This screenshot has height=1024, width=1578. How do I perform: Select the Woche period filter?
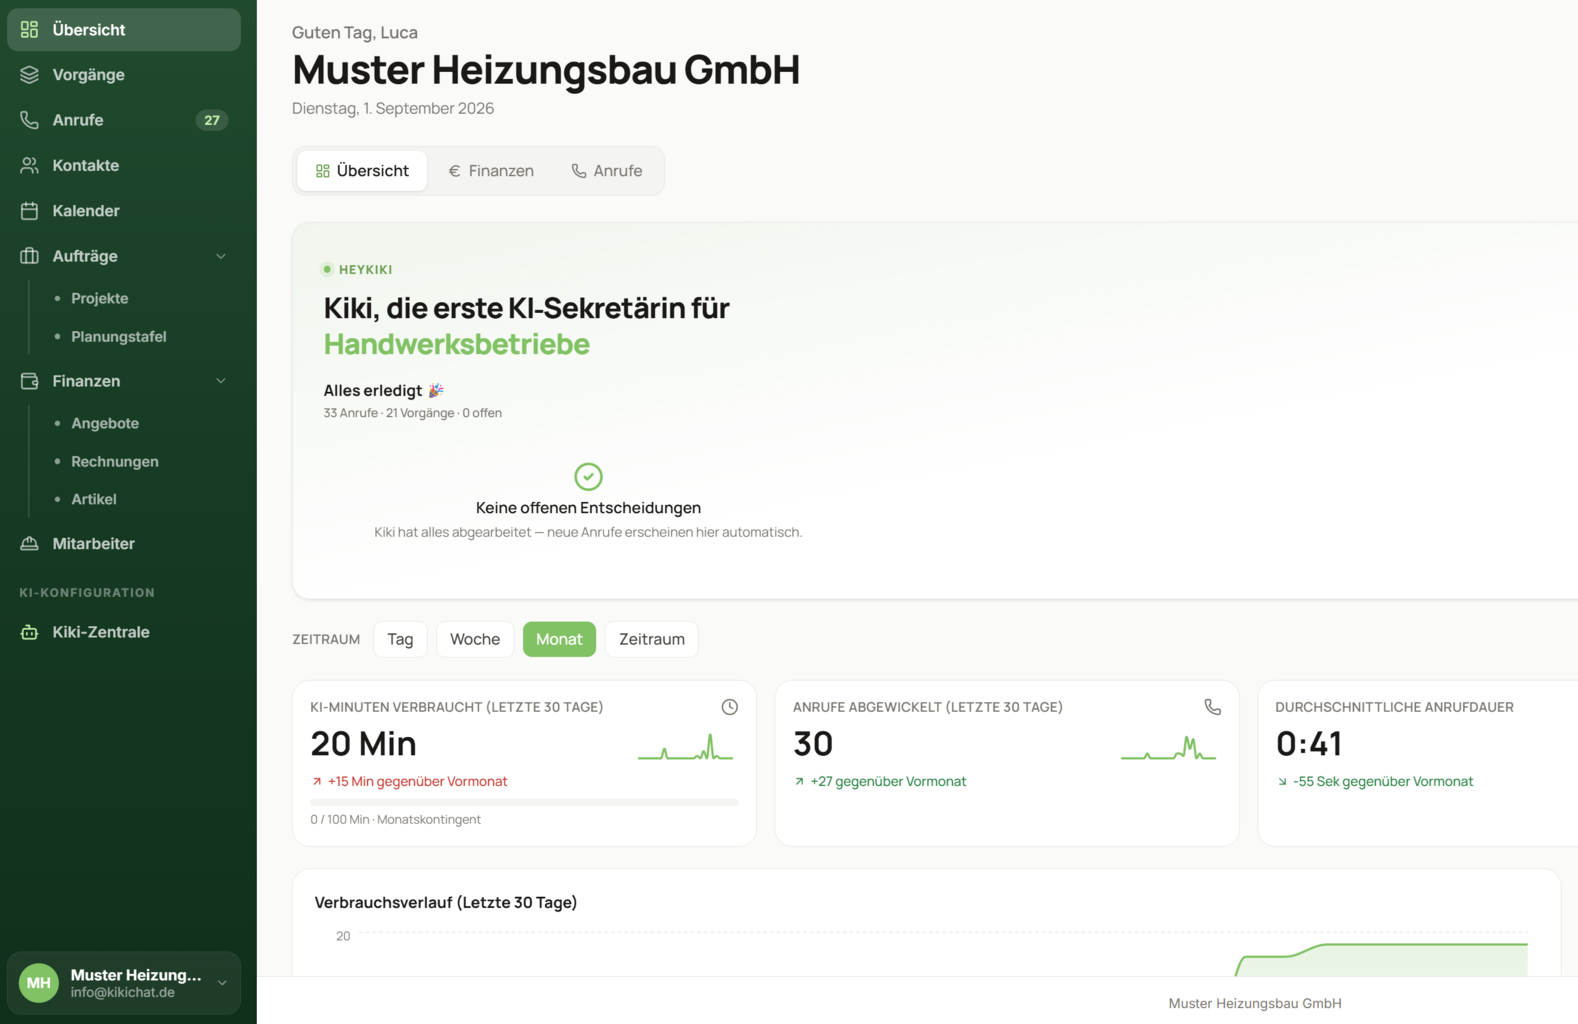pyautogui.click(x=475, y=639)
